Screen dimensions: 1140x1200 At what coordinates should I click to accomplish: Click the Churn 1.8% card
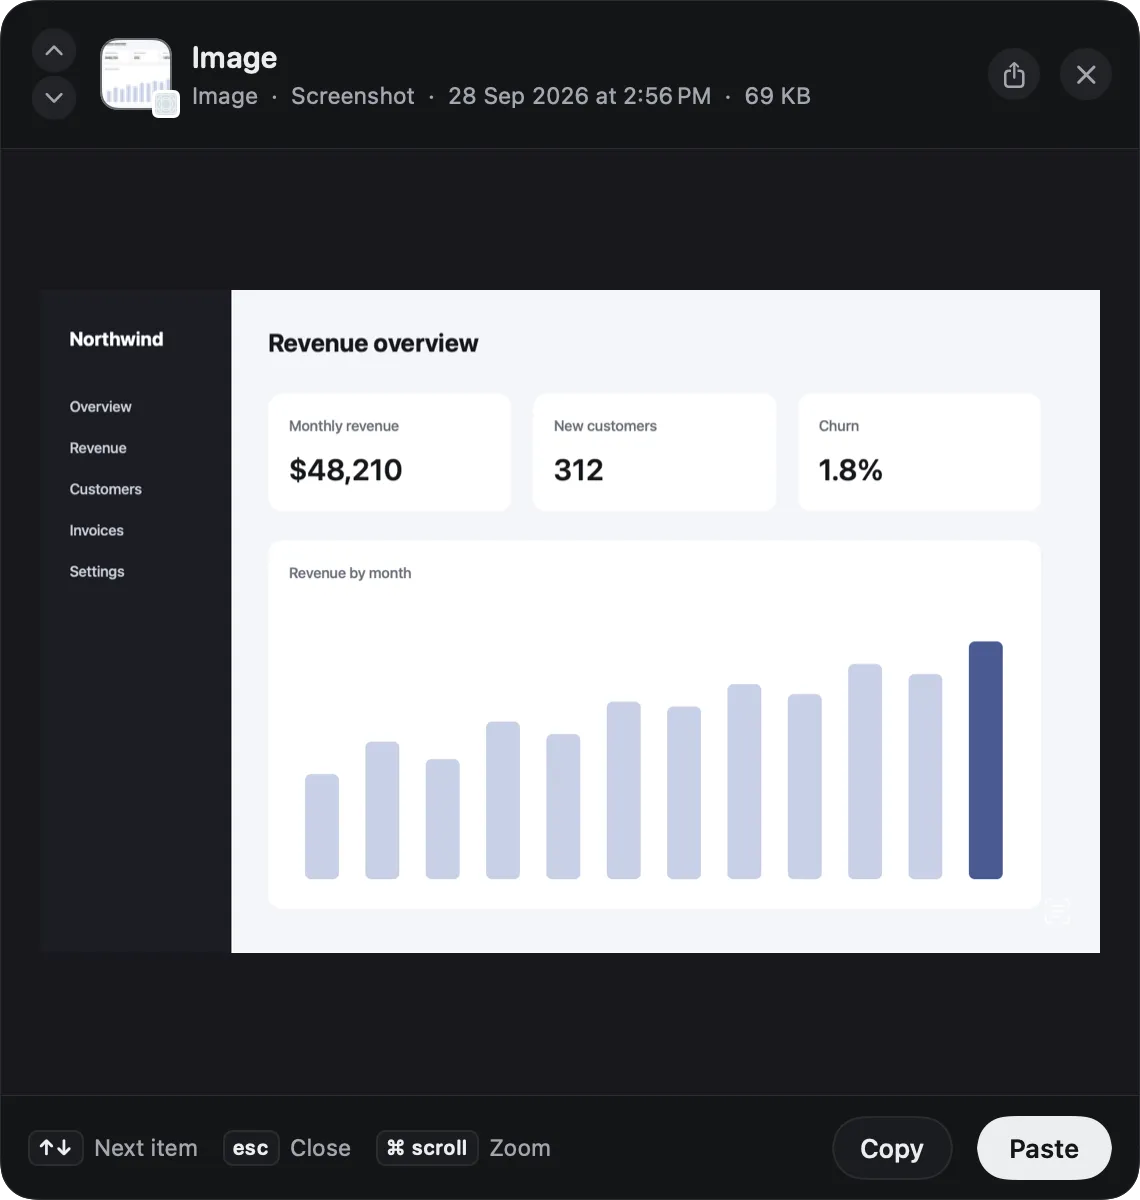(920, 452)
